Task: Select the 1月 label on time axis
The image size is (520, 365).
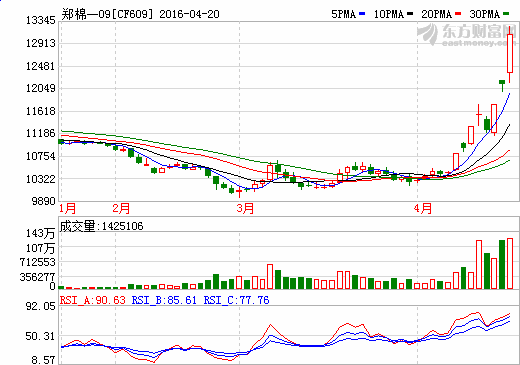Action: coord(68,209)
